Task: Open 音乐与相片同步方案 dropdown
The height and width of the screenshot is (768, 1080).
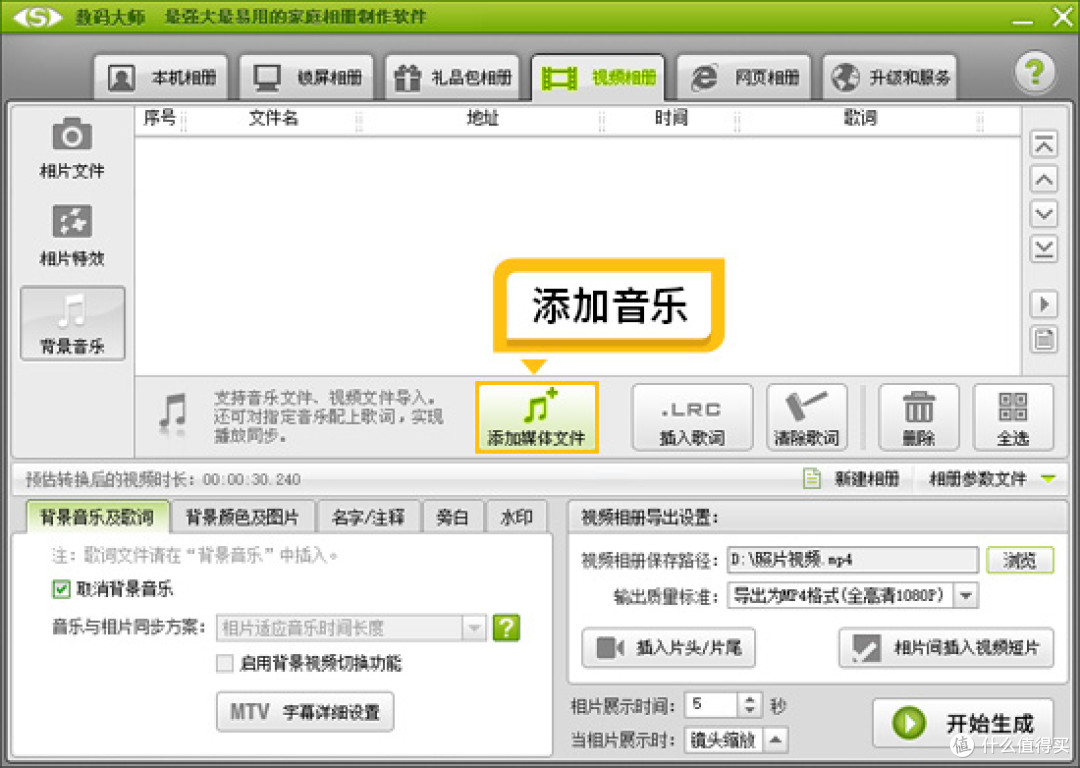Action: (351, 627)
